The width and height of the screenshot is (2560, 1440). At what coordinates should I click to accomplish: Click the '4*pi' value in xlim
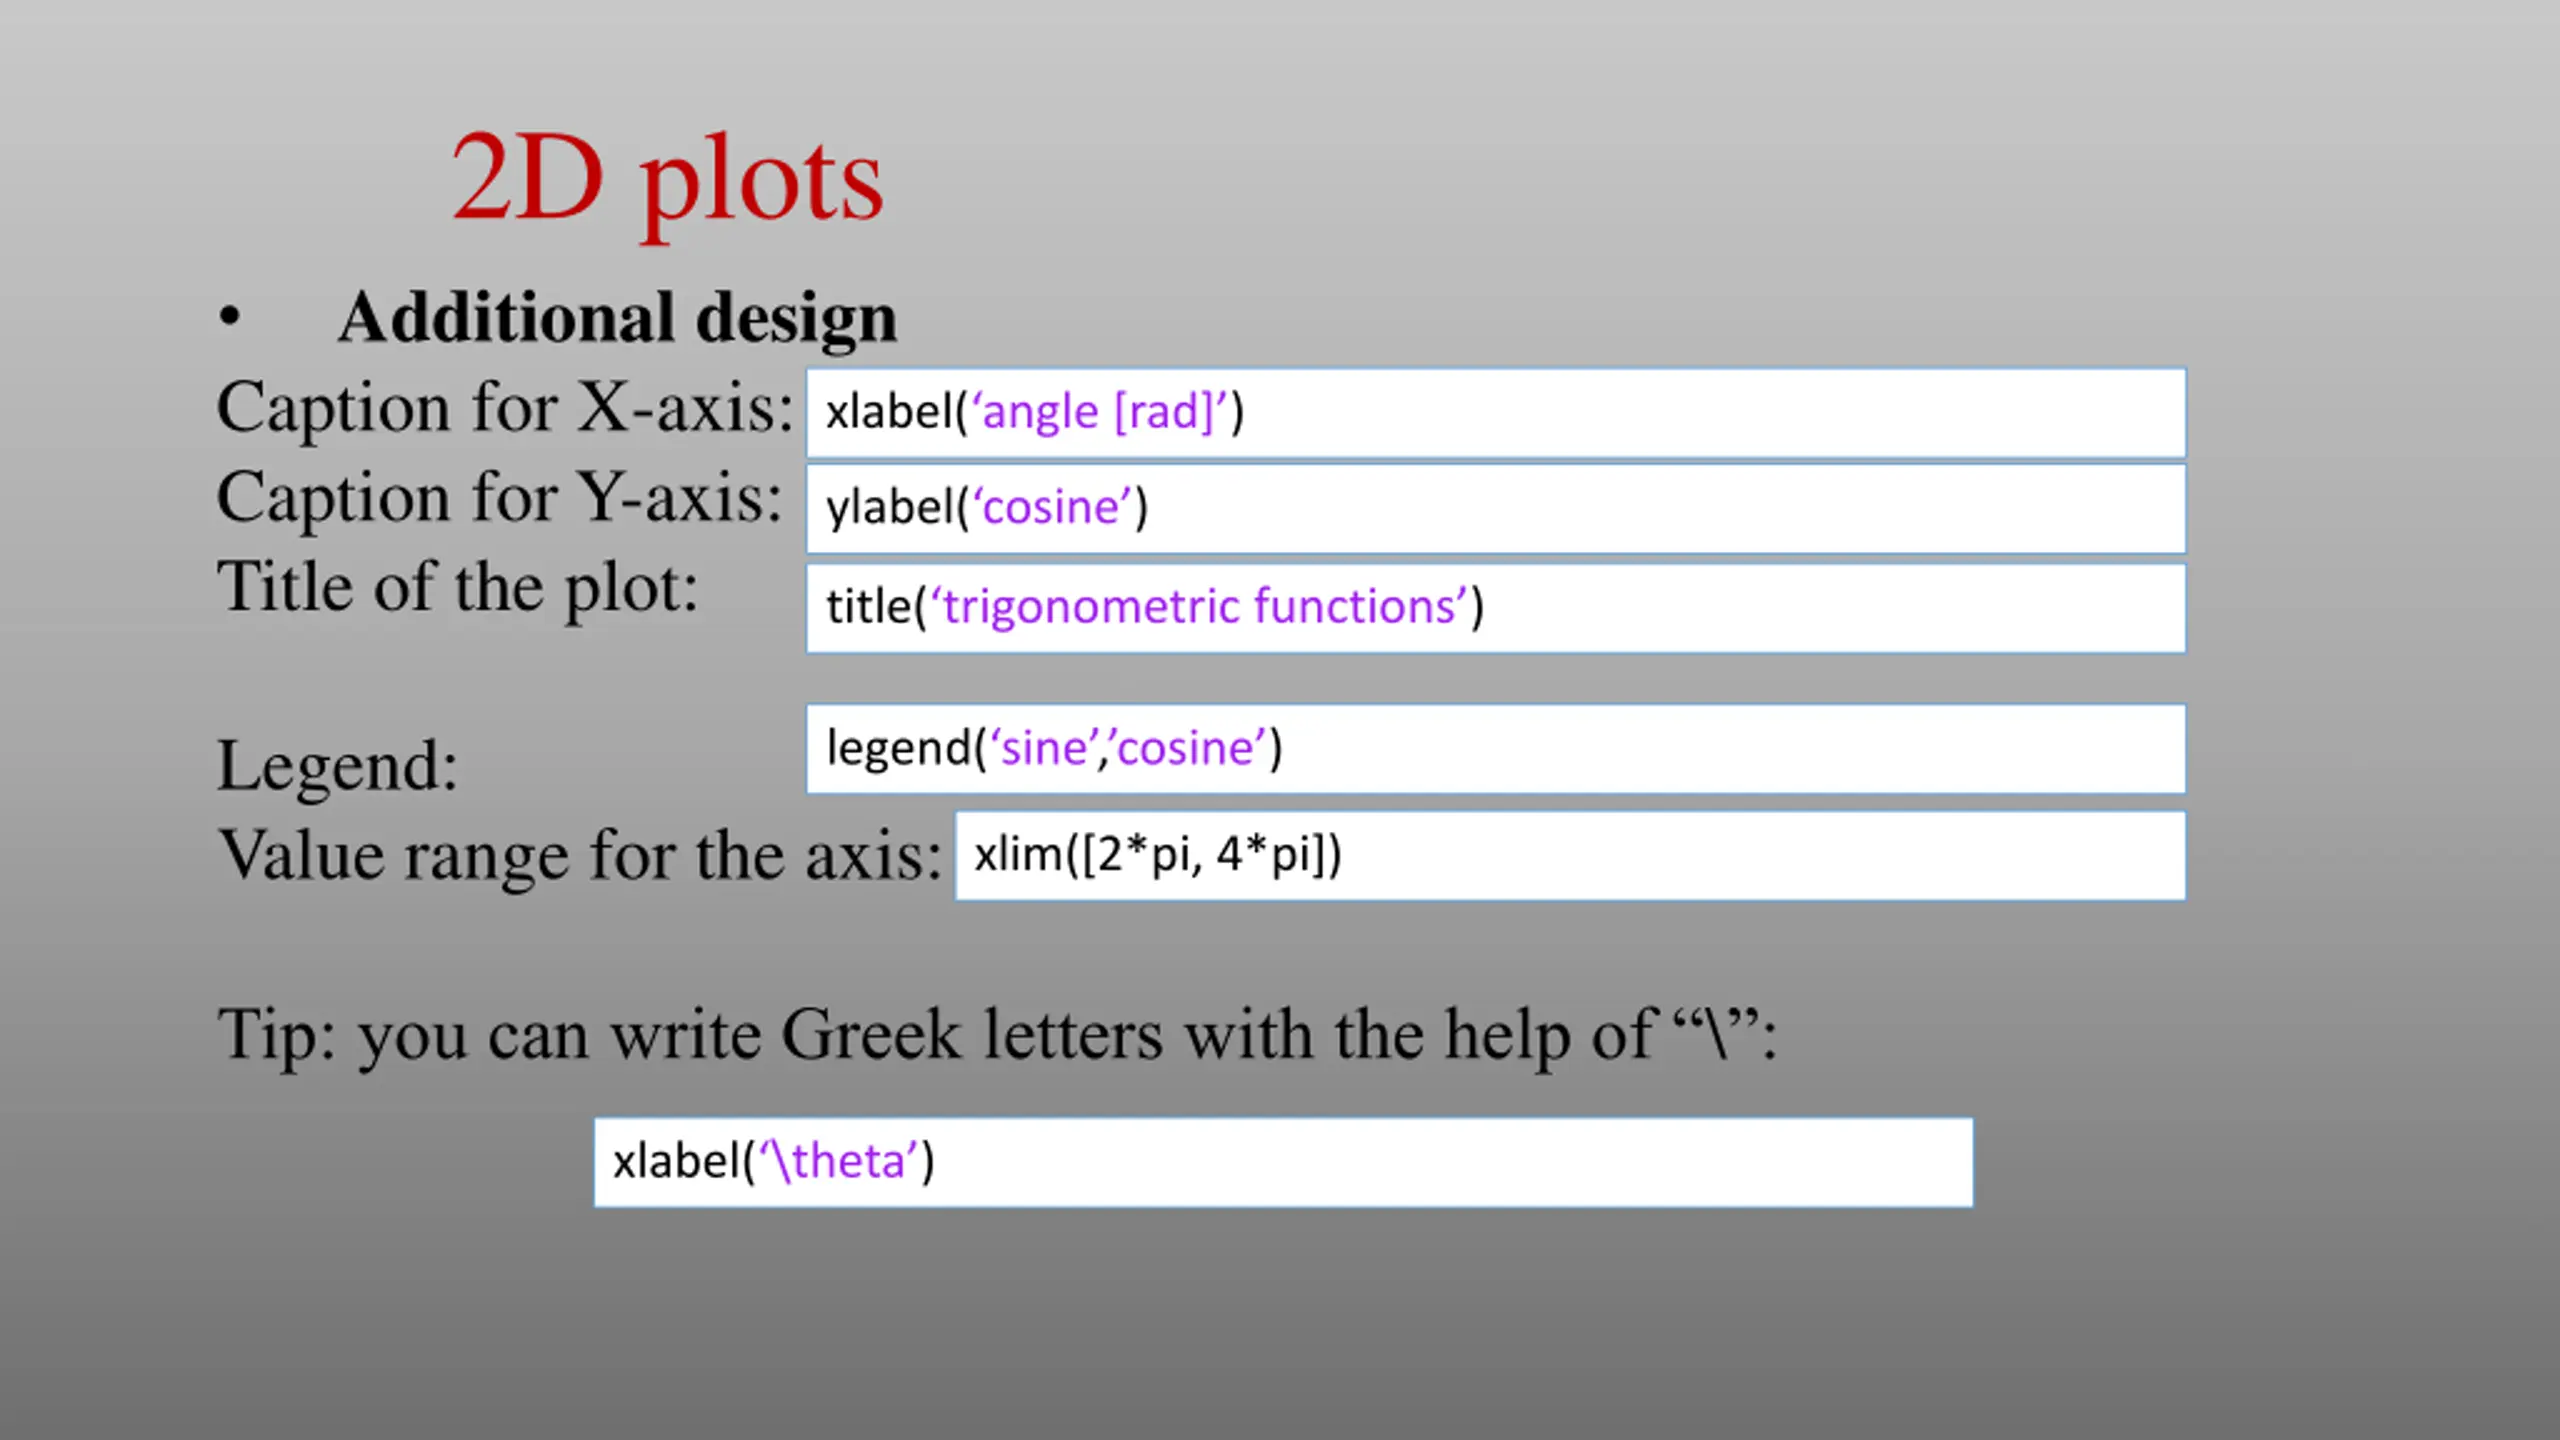(1262, 855)
